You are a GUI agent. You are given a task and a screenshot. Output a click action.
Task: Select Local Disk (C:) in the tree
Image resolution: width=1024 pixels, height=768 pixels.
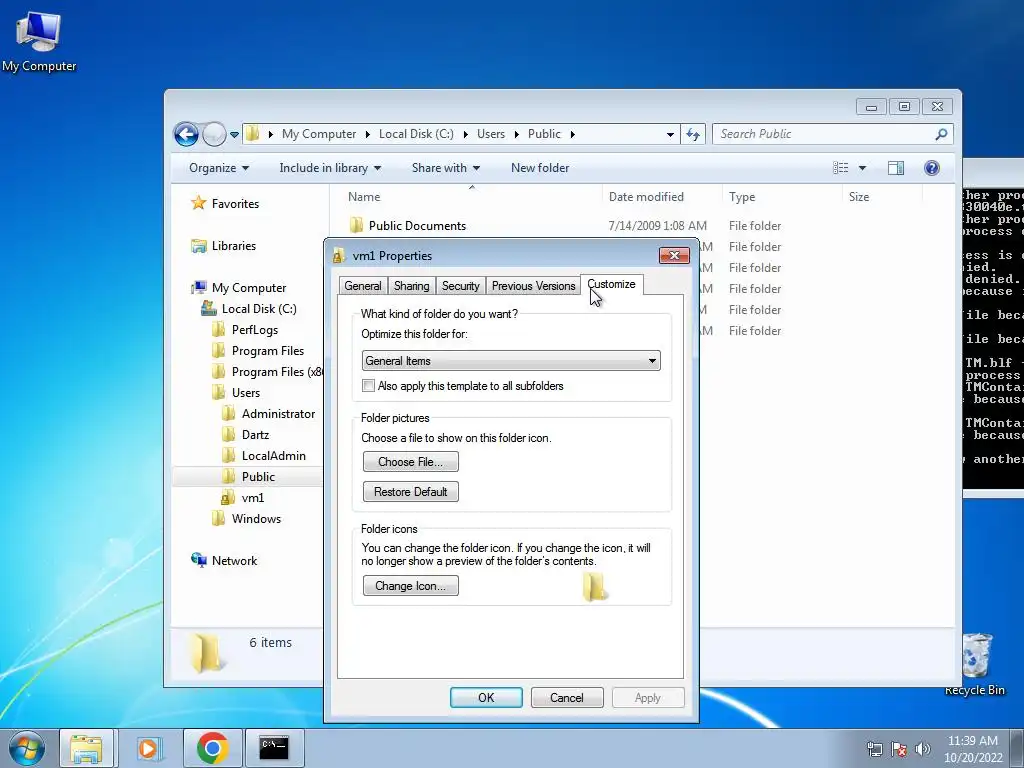pos(249,309)
